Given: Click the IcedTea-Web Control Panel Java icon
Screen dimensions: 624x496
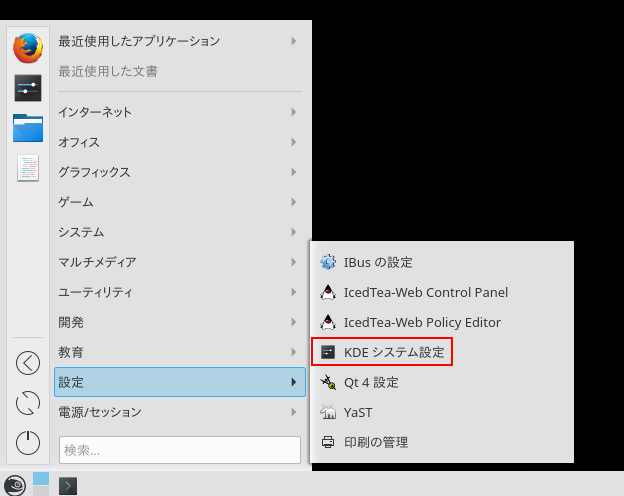Looking at the screenshot, I should [x=328, y=292].
